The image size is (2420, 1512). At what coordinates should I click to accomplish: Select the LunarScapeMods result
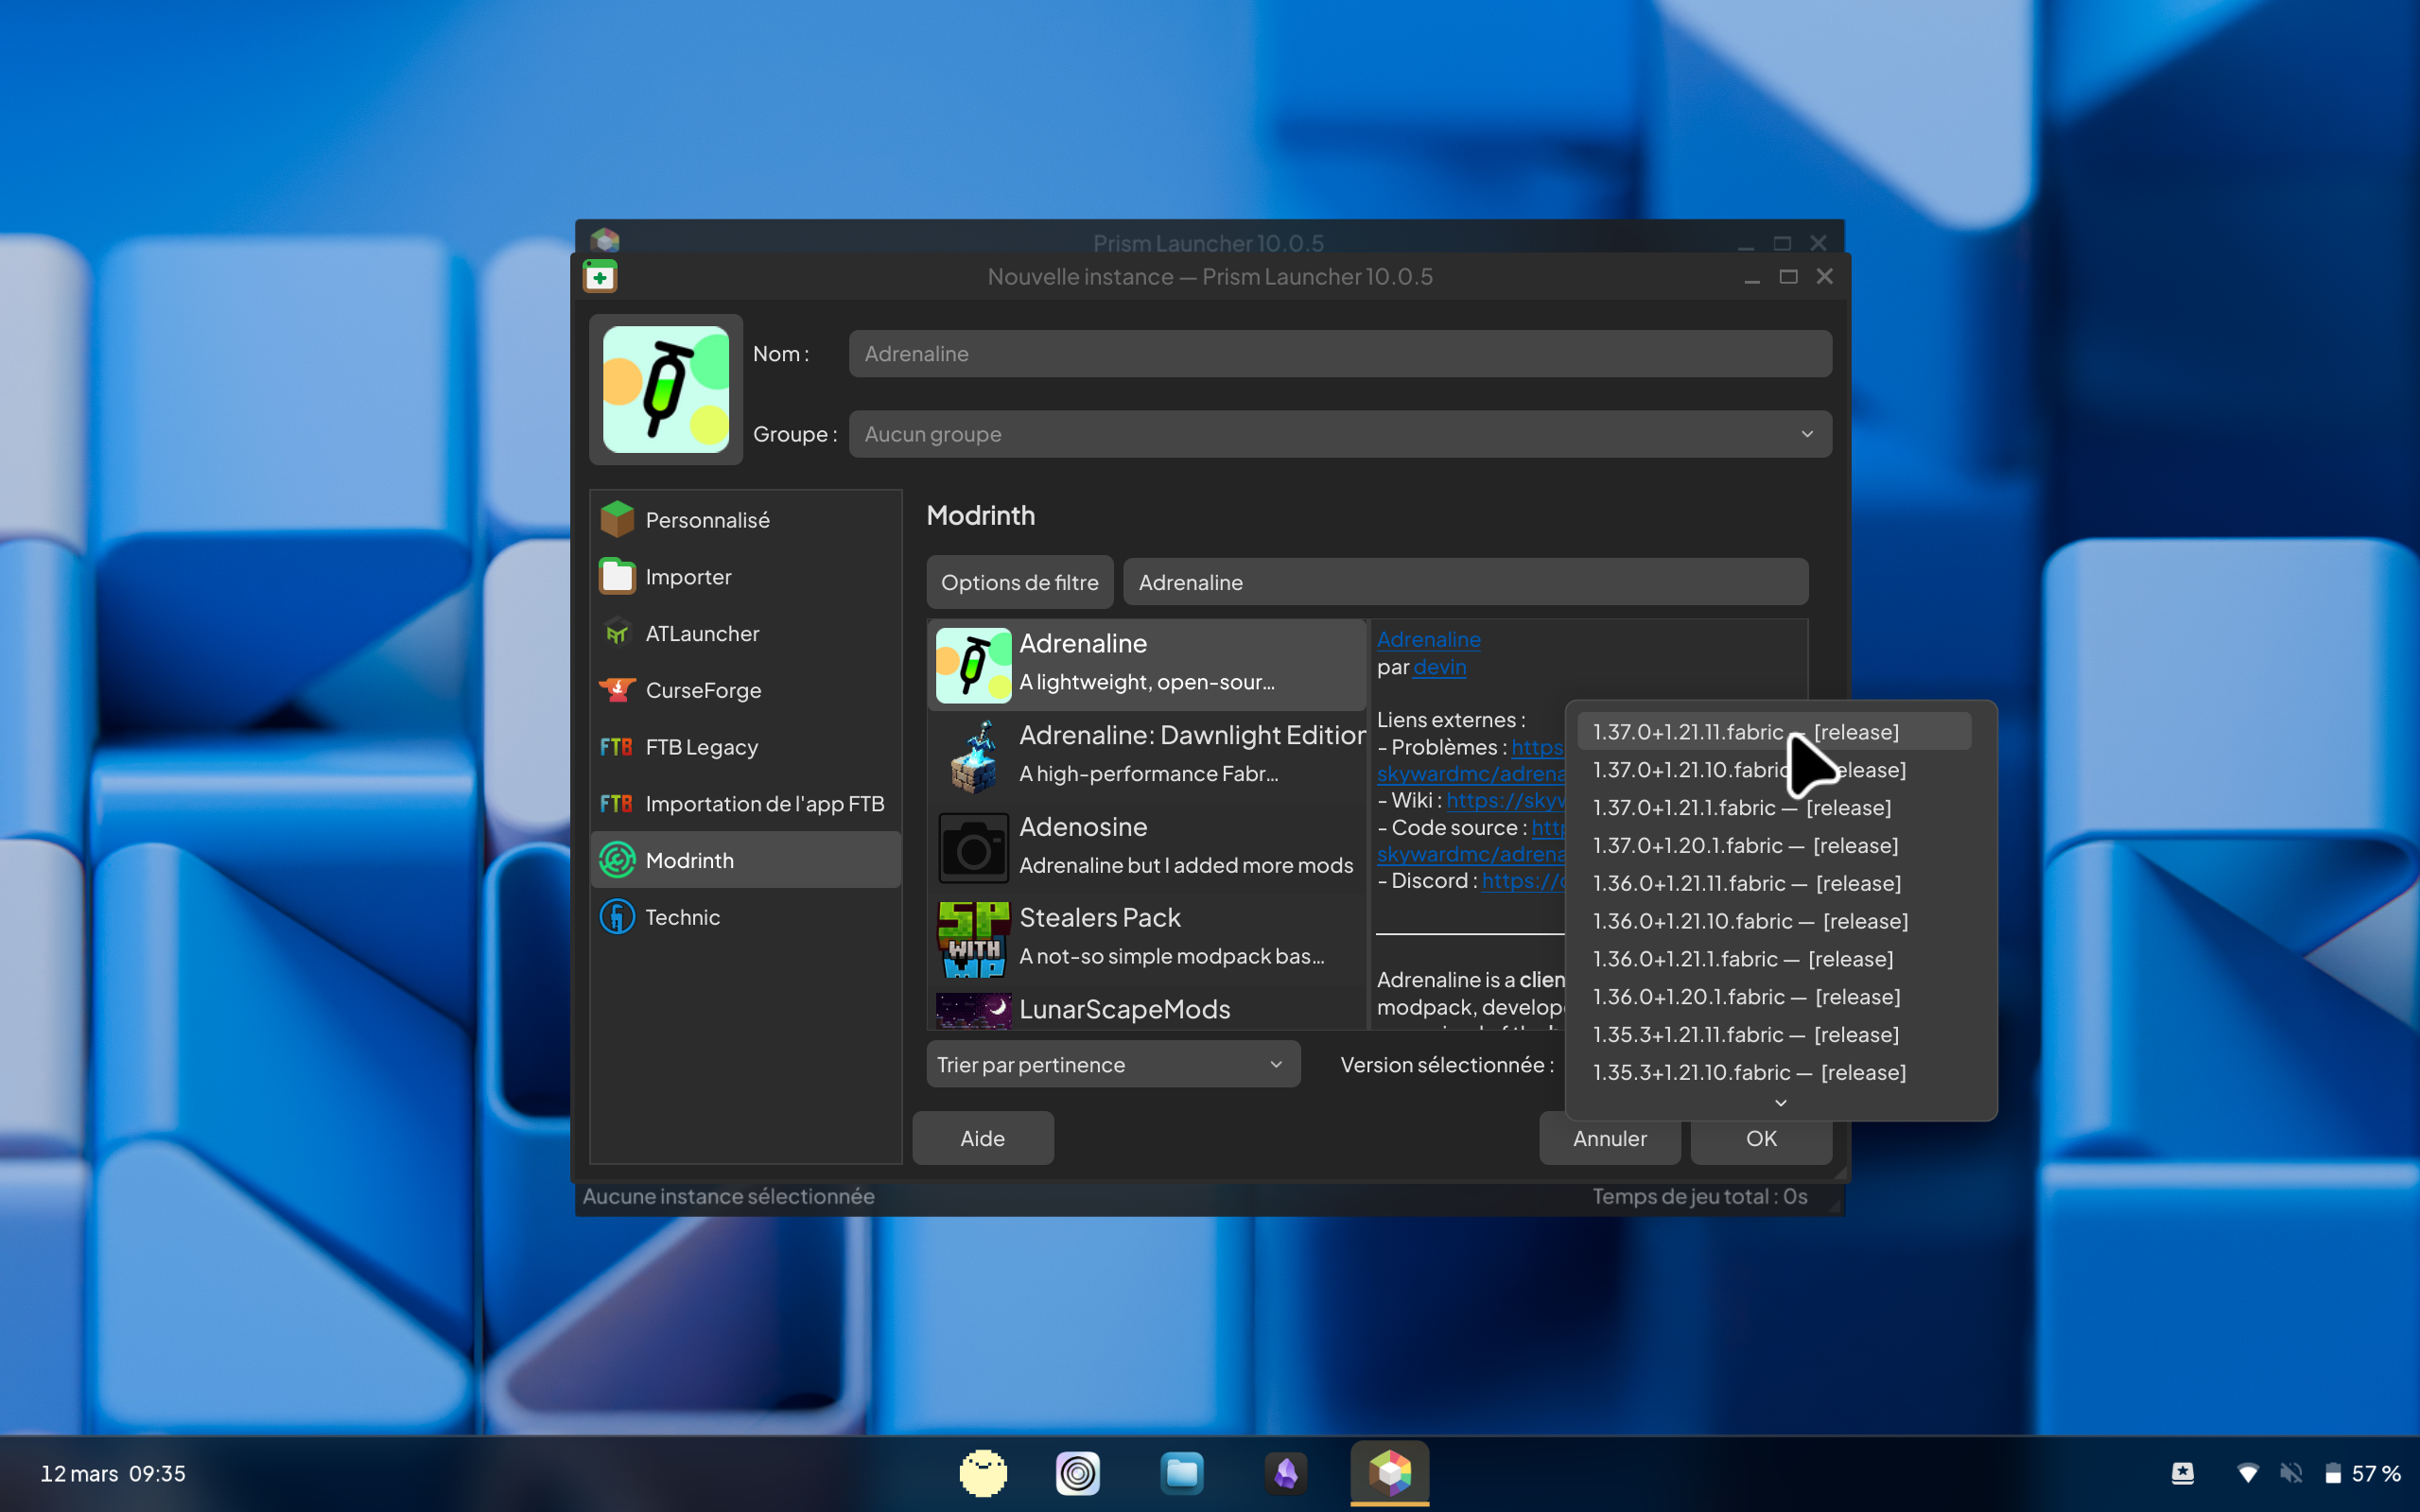(1147, 1010)
